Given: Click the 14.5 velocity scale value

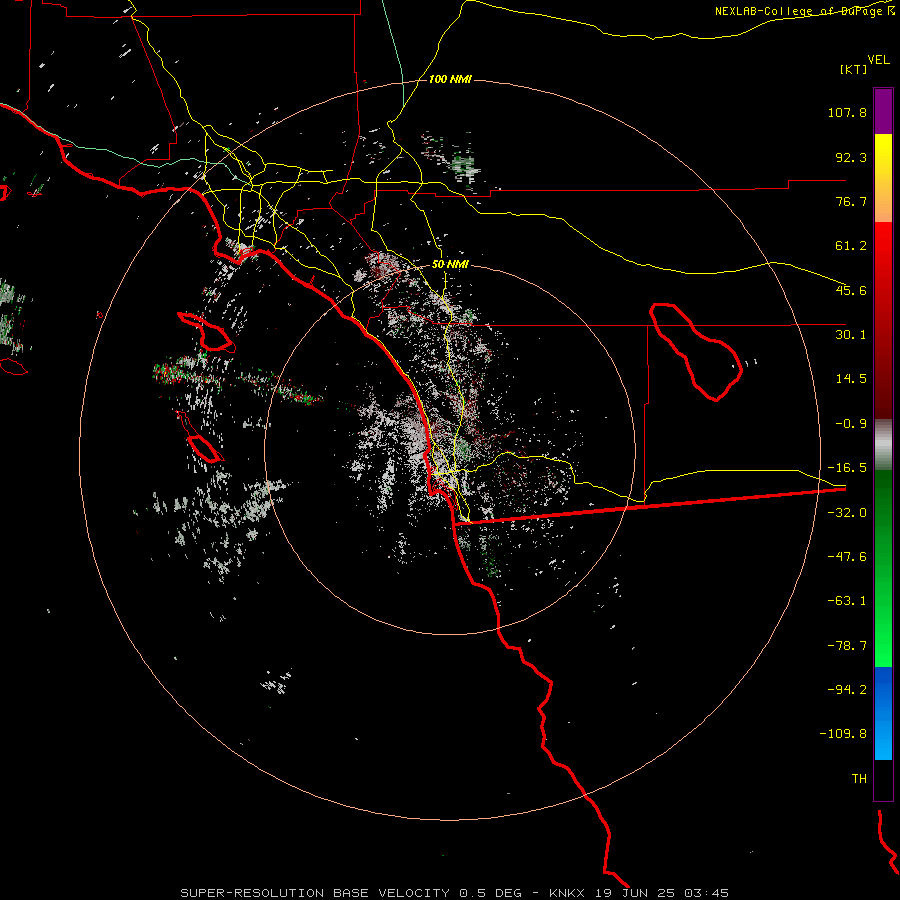Looking at the screenshot, I should click(x=851, y=379).
